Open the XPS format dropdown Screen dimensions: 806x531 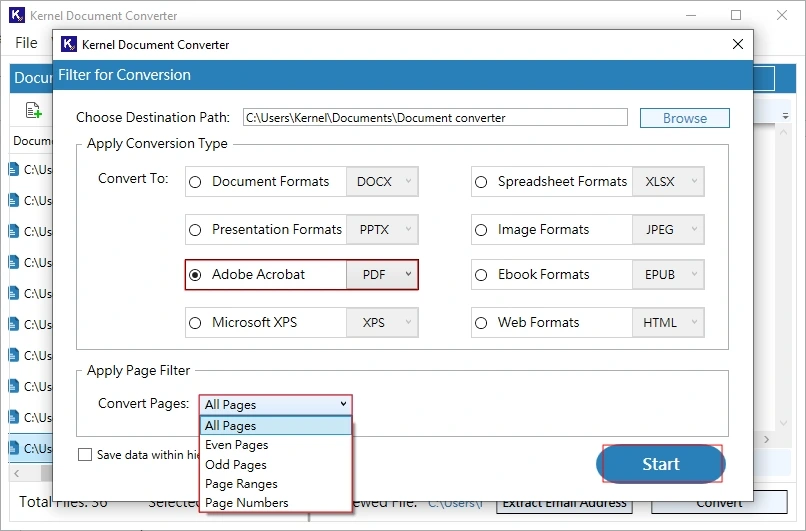pos(382,322)
